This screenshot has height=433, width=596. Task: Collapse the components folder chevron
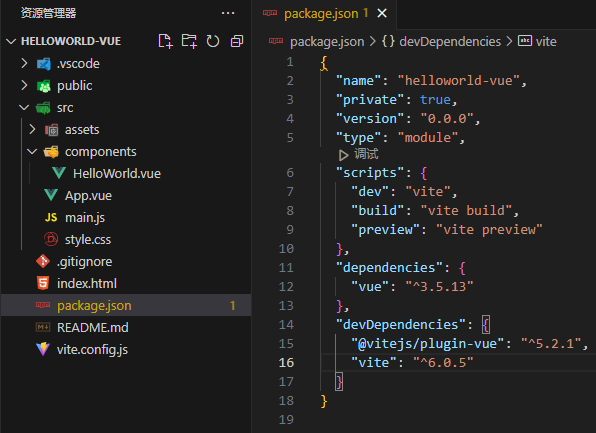[32, 152]
